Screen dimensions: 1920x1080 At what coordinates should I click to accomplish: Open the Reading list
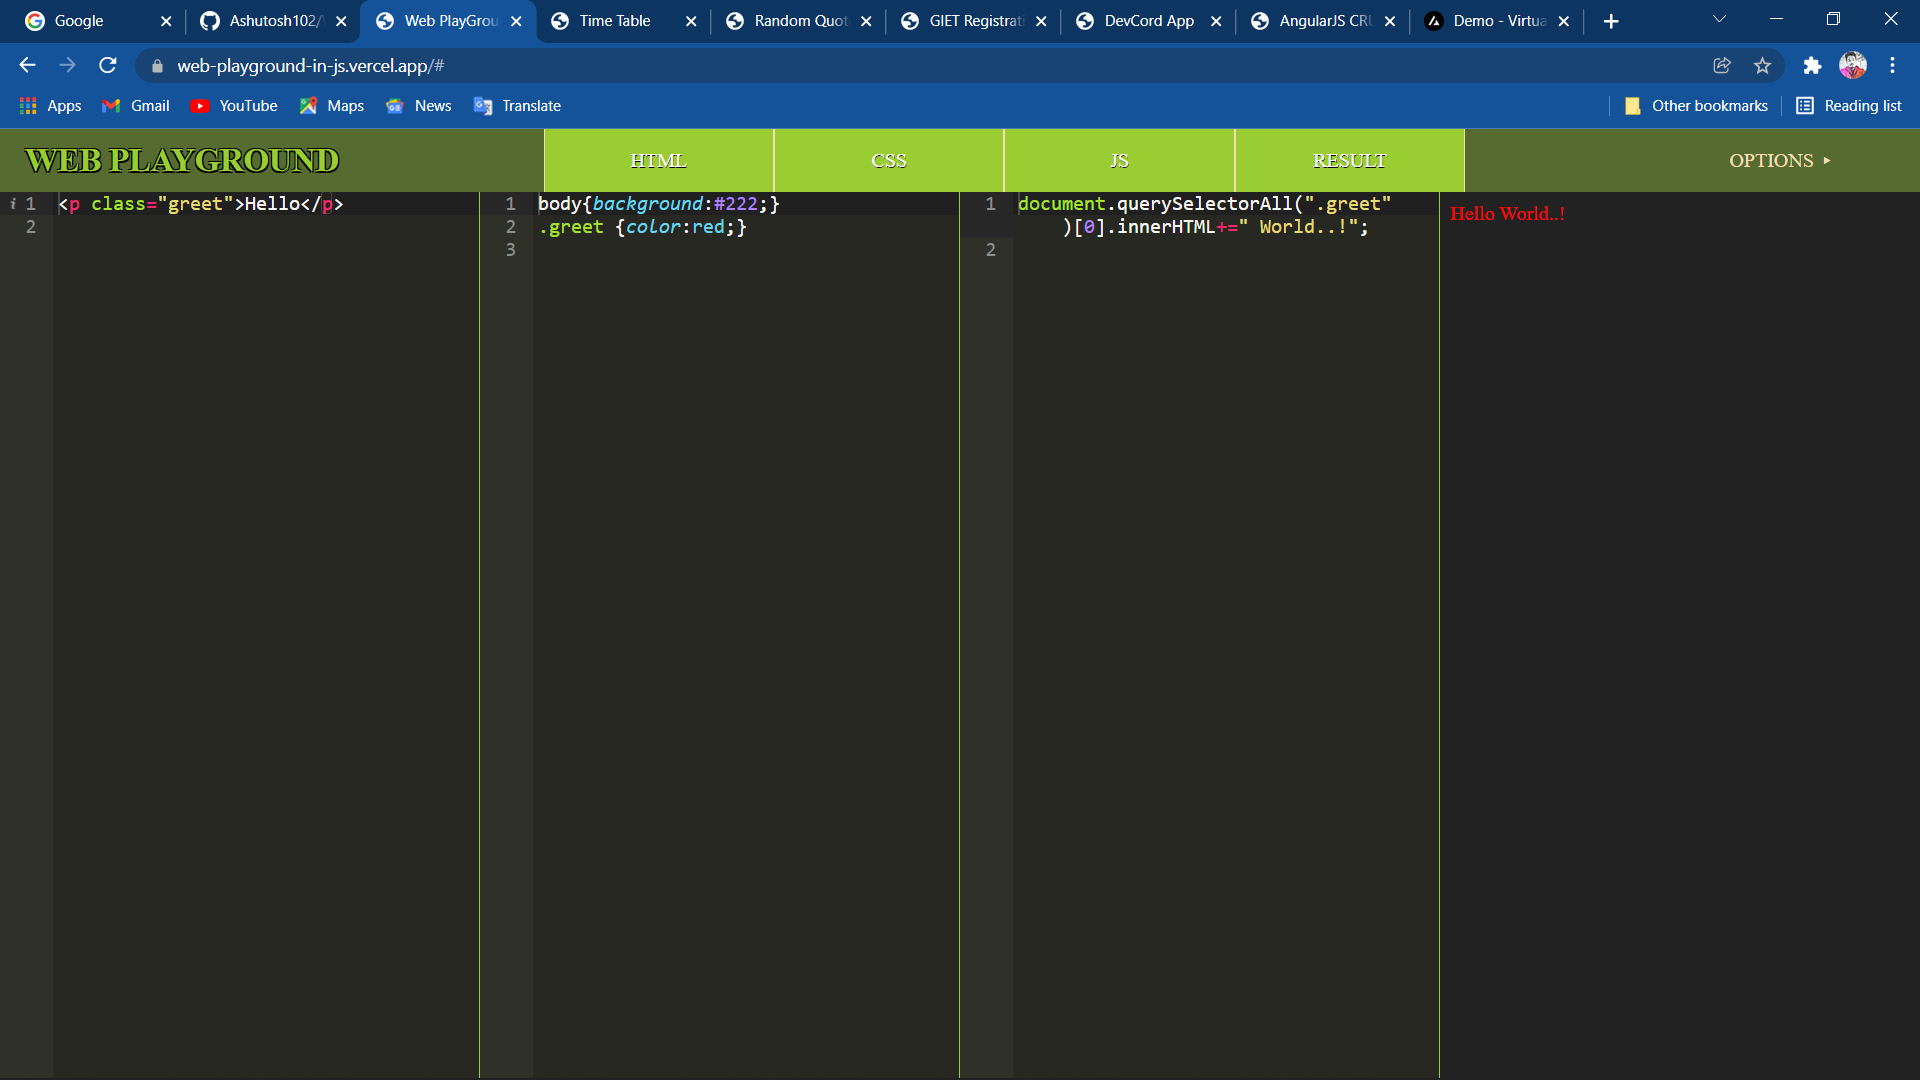pyautogui.click(x=1849, y=105)
